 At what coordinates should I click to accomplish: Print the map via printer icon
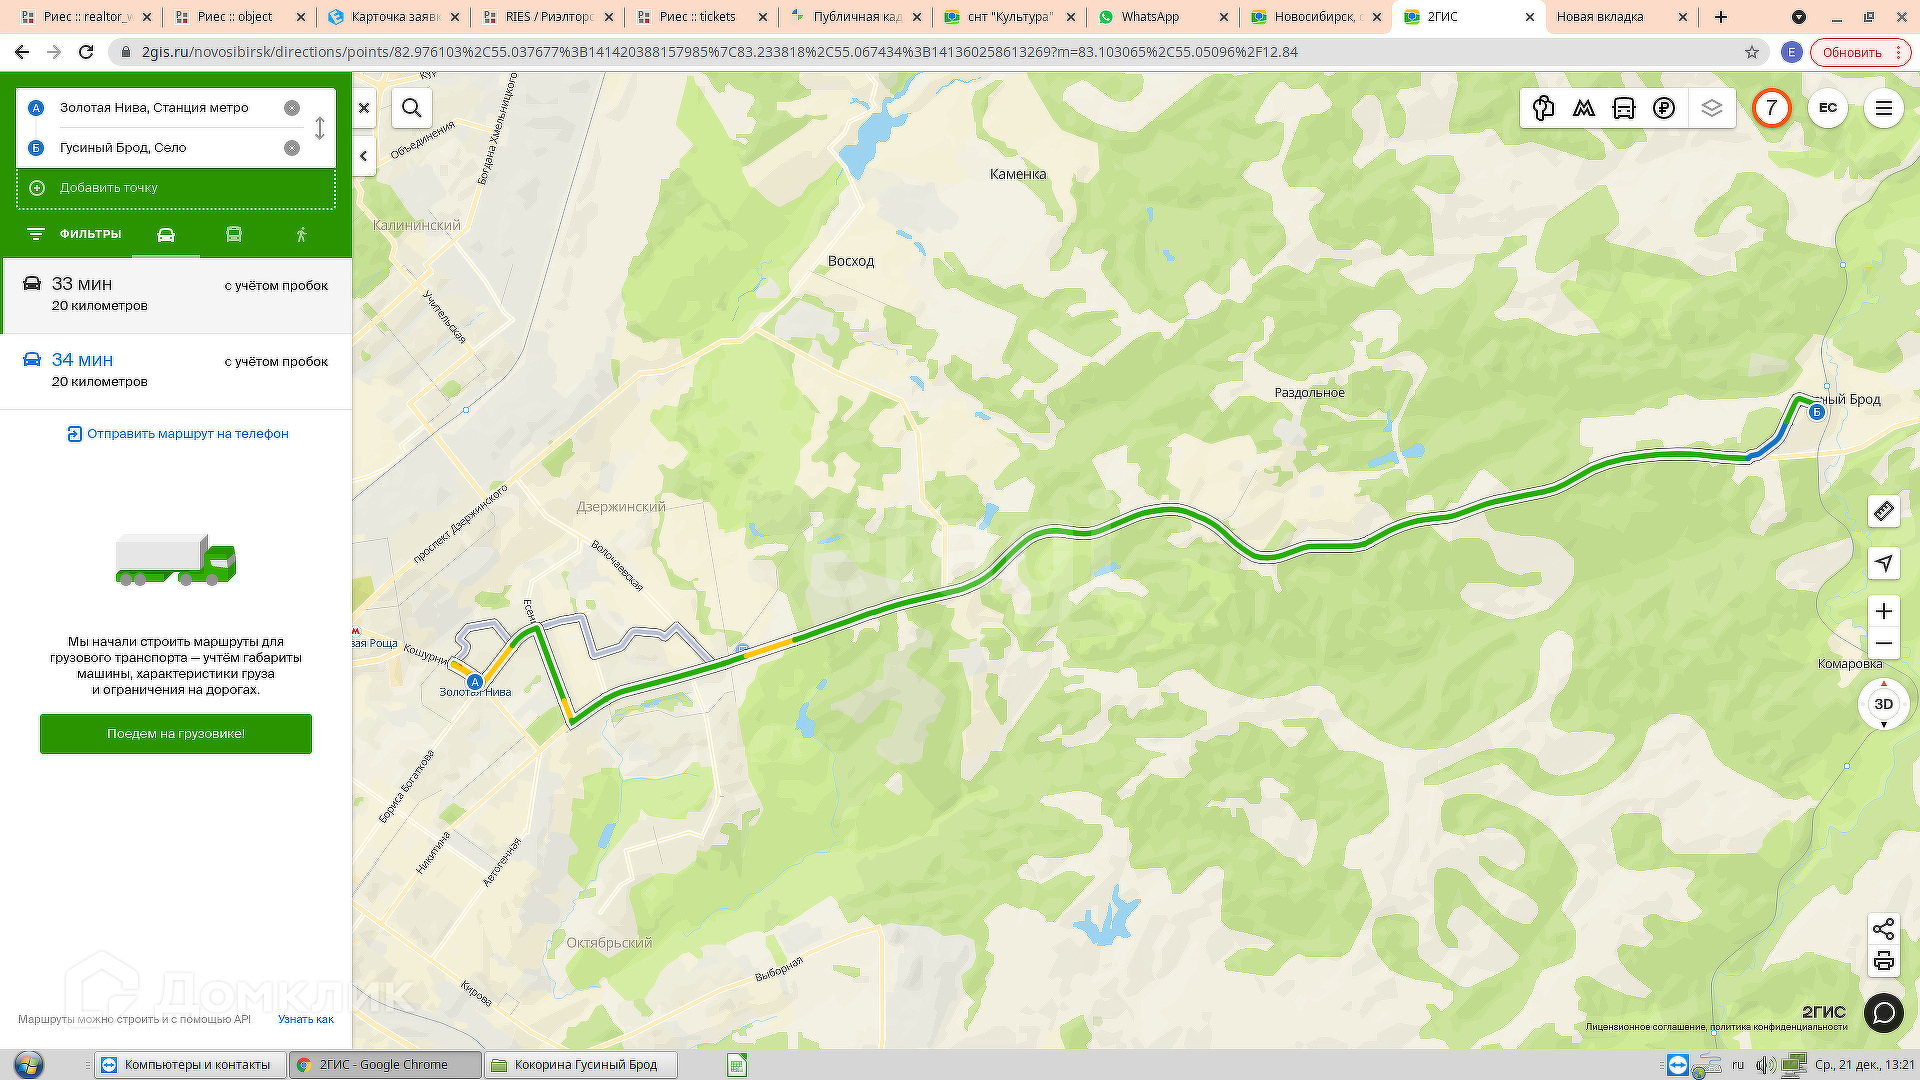pos(1884,962)
